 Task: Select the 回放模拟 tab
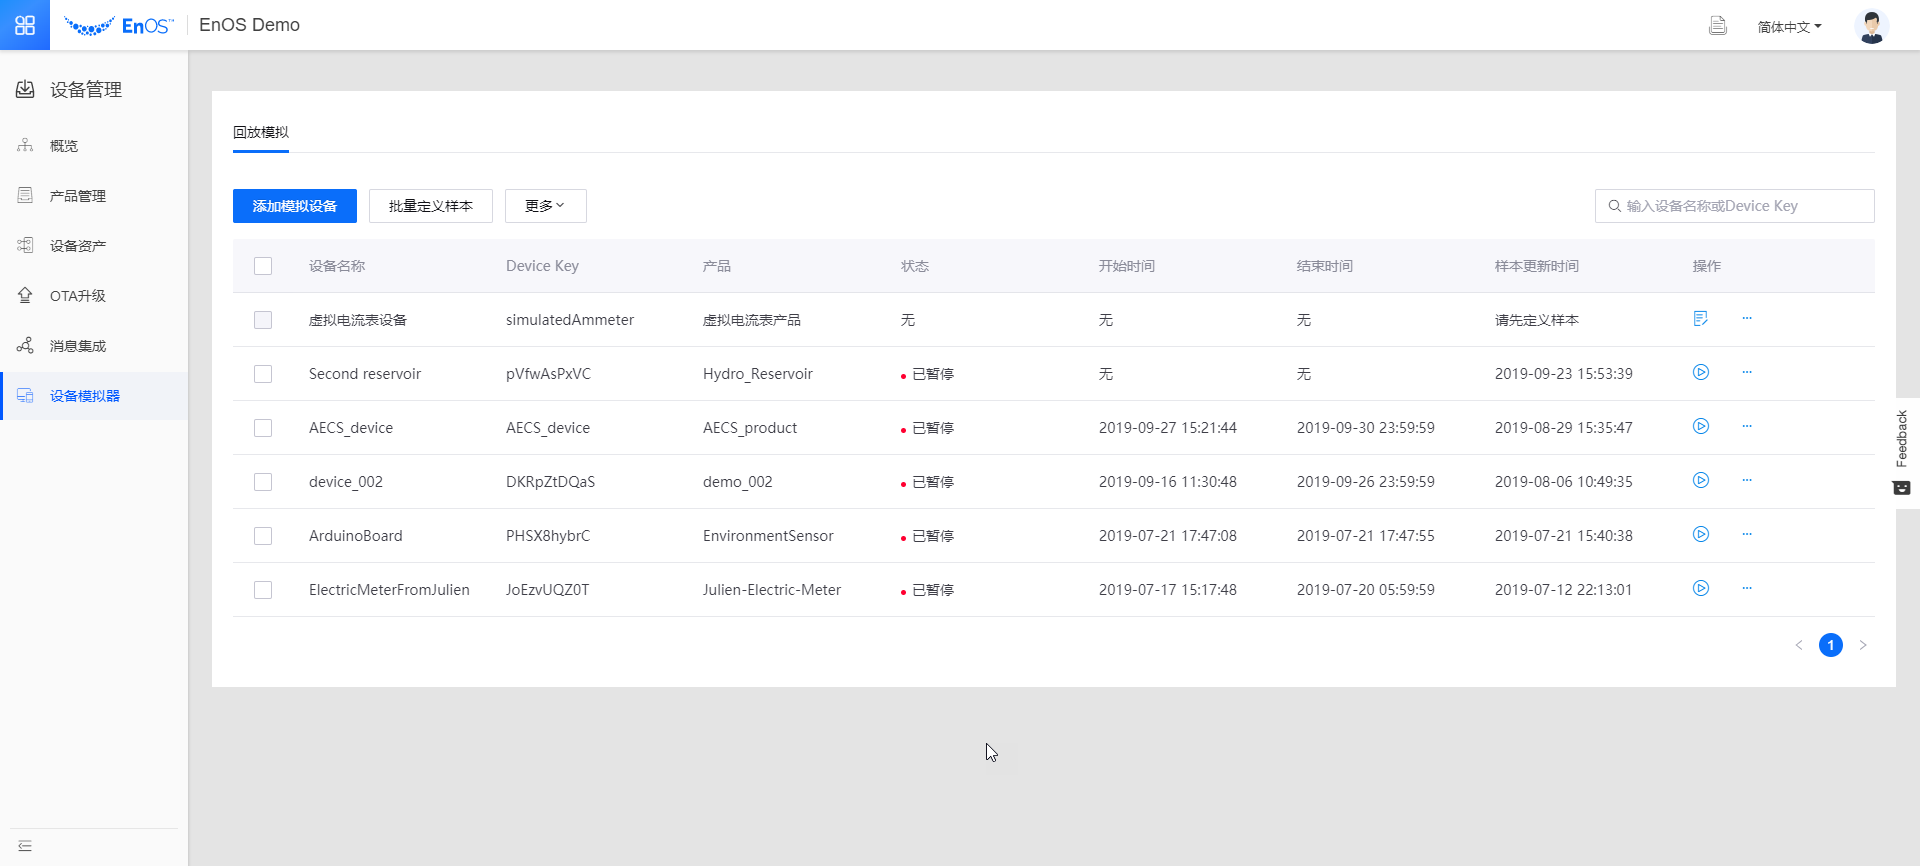coord(261,132)
